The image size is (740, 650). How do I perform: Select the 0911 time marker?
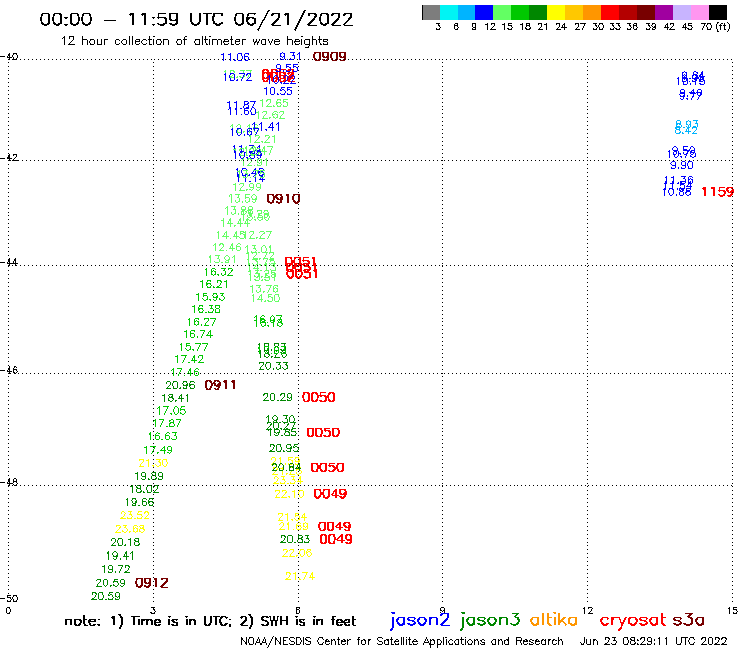220,385
